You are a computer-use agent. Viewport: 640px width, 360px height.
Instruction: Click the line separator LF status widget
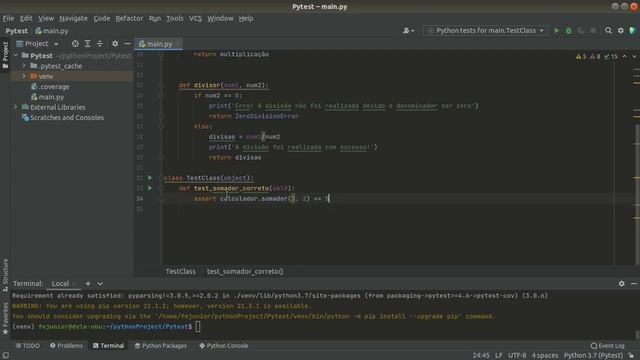click(x=499, y=356)
